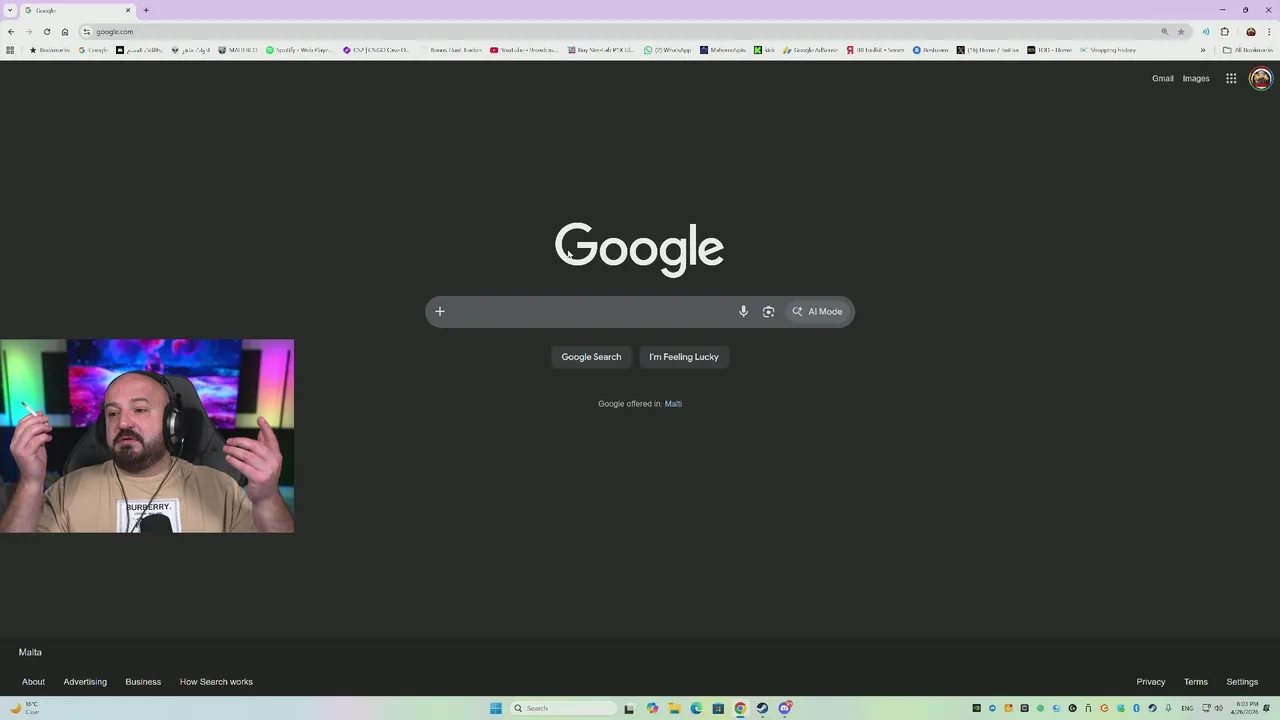Image resolution: width=1280 pixels, height=720 pixels.
Task: Open File Explorer from the taskbar
Action: coord(674,708)
